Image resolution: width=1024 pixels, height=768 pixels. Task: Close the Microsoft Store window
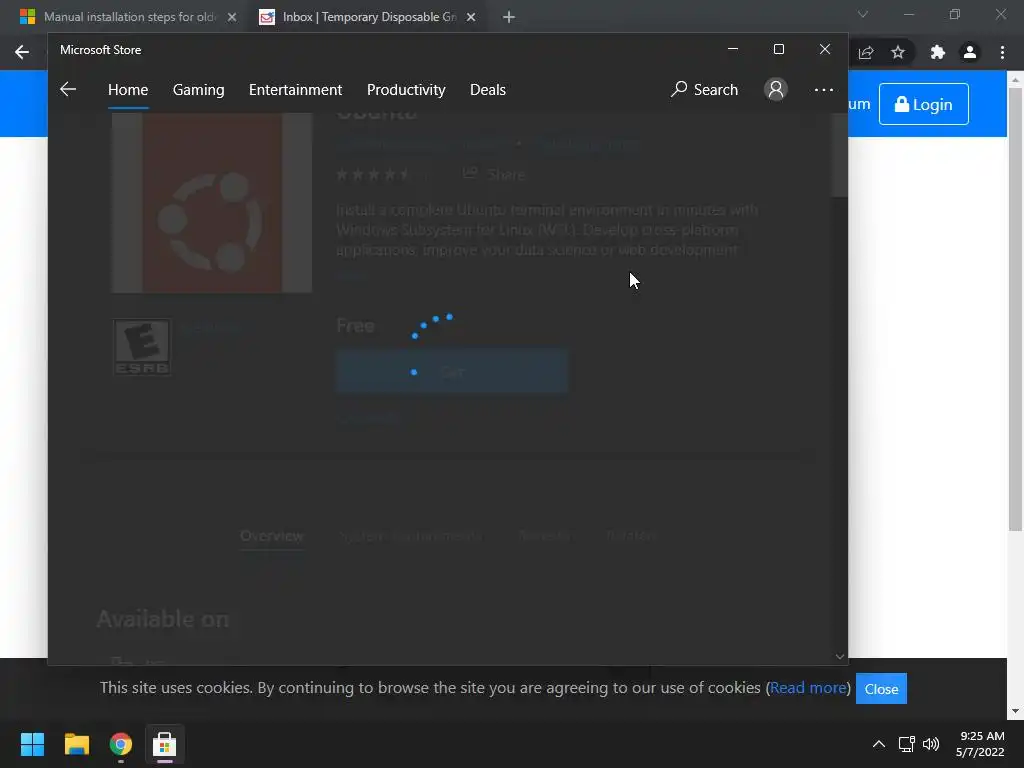[x=825, y=49]
